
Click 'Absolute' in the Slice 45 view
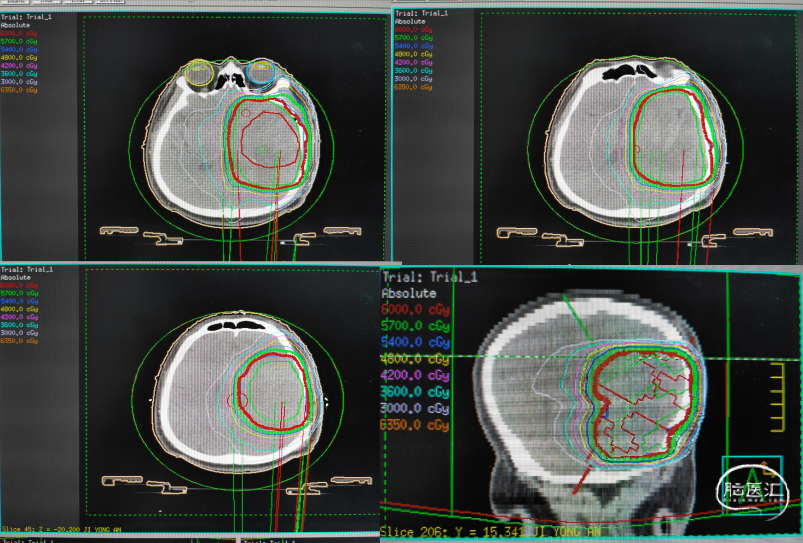(x=16, y=278)
